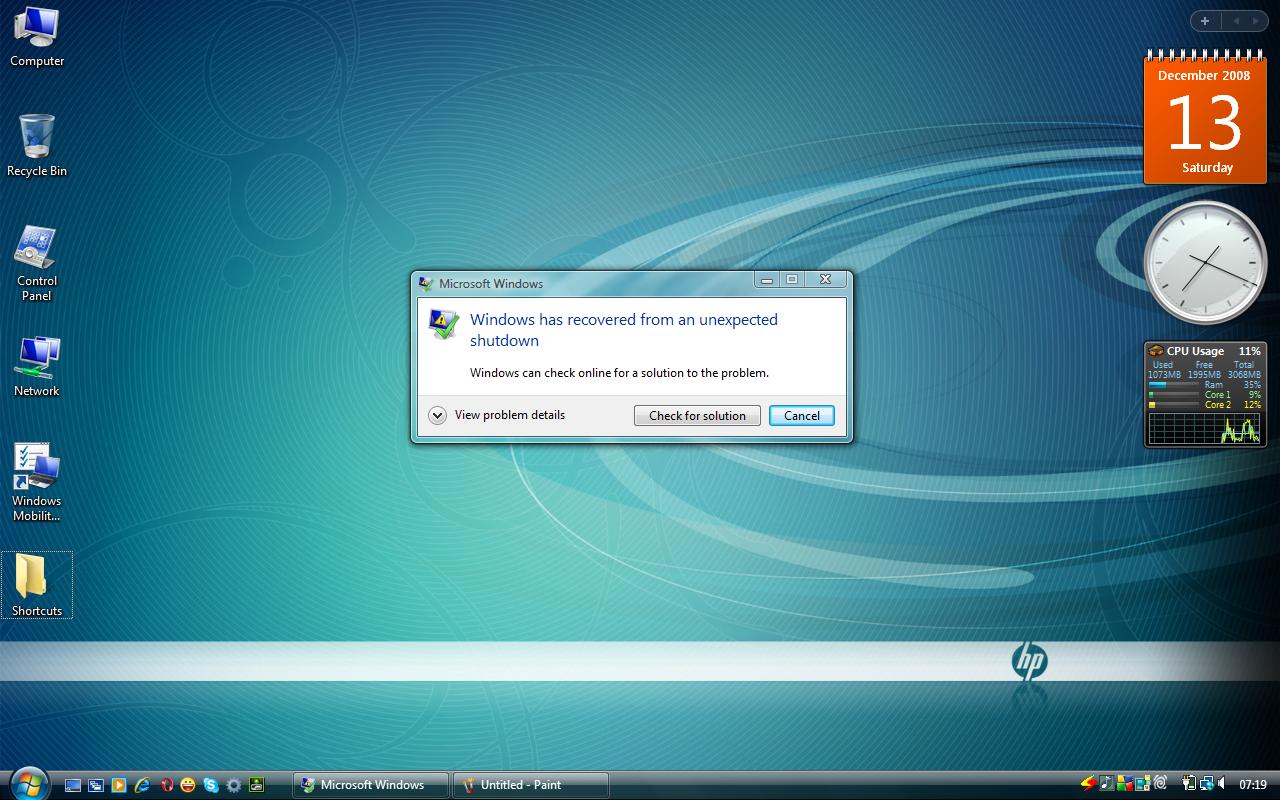This screenshot has height=800, width=1280.
Task: Add a gadget with sidebar plus button
Action: (x=1205, y=21)
